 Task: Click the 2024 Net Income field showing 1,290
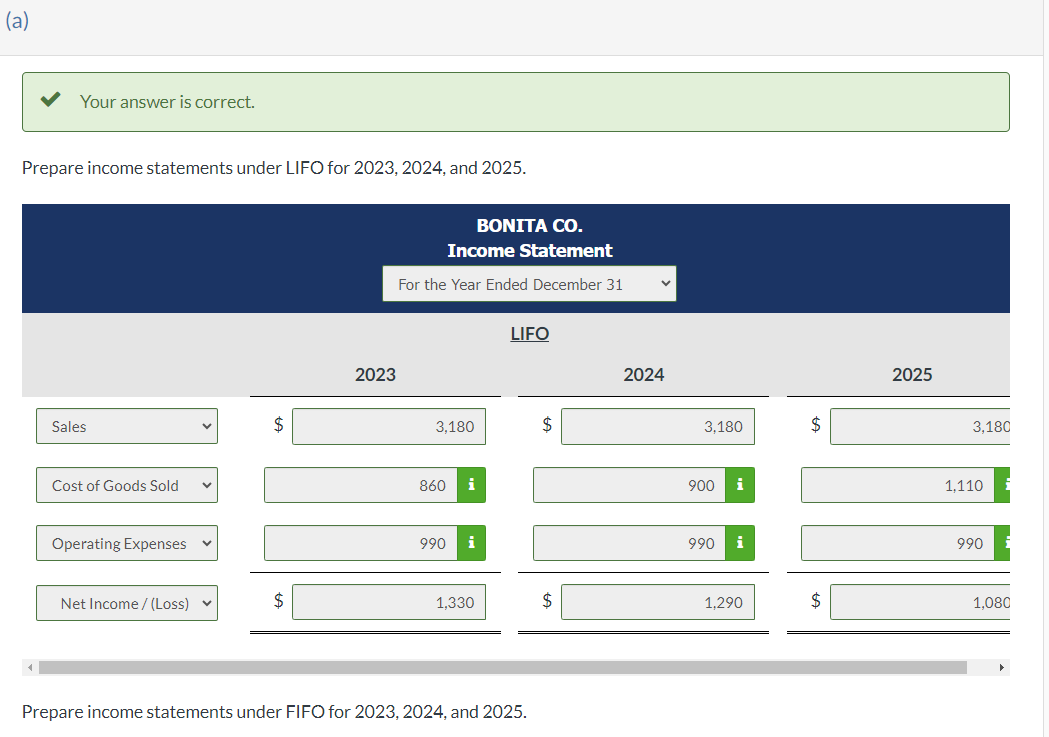pos(657,602)
